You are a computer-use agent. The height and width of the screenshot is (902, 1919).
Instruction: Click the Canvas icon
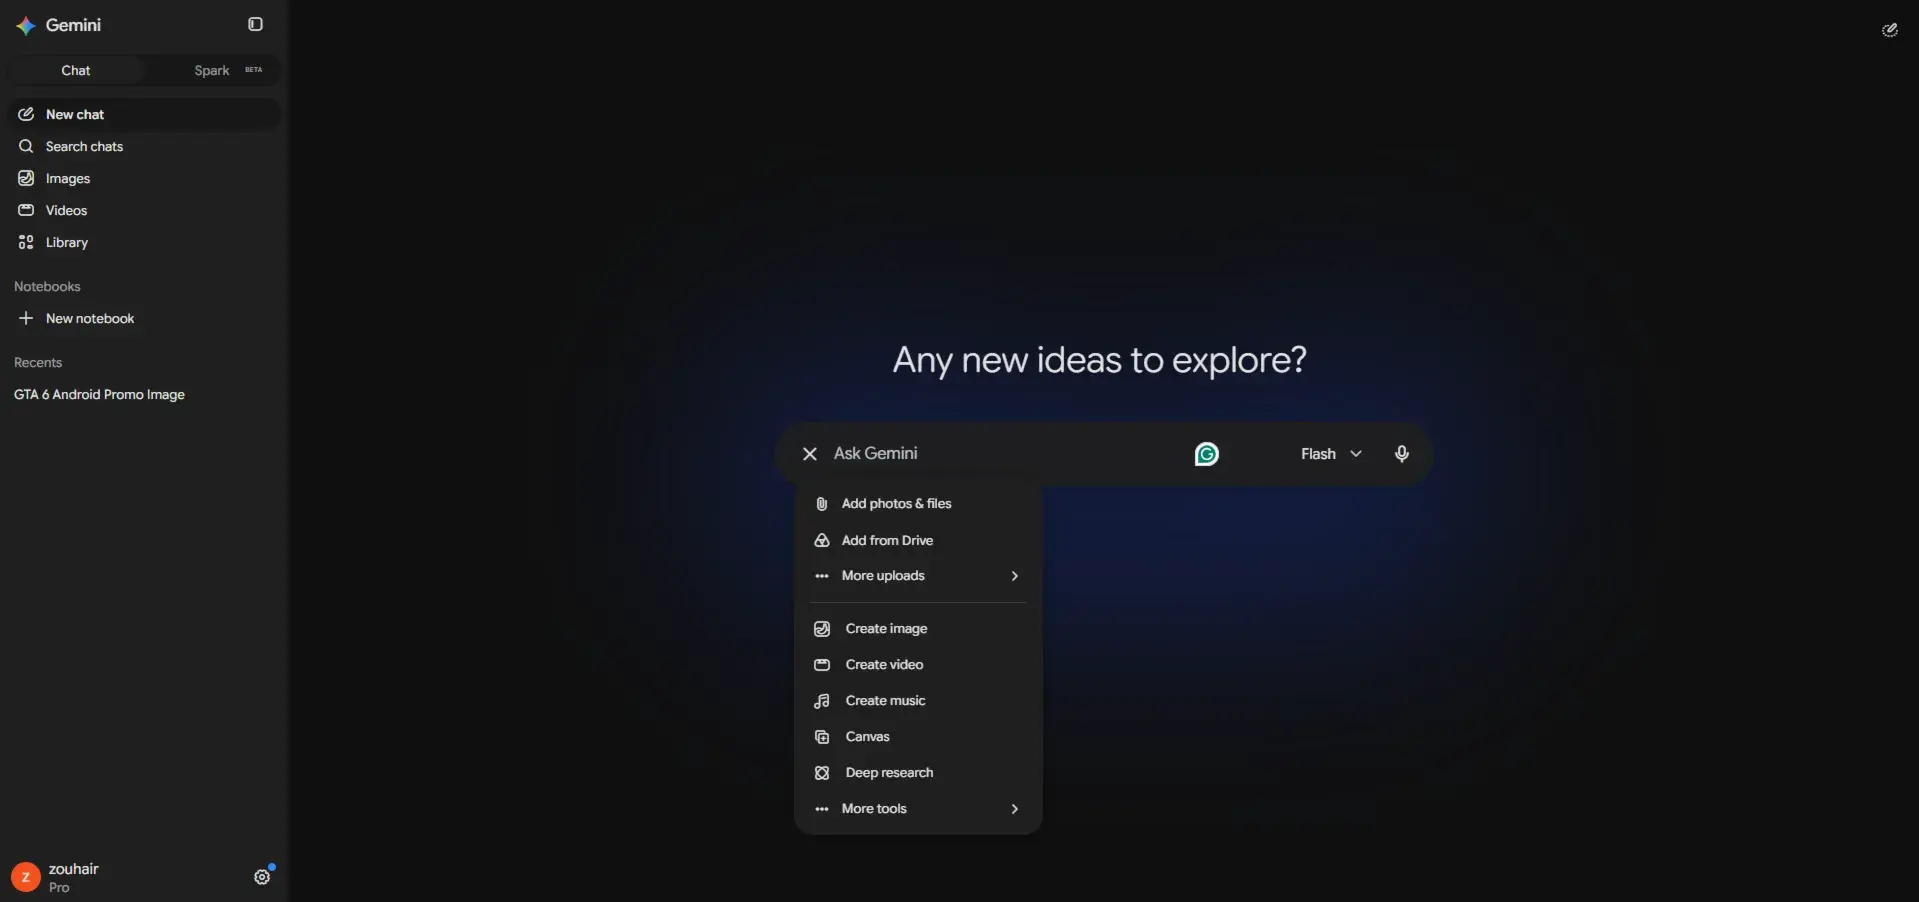pyautogui.click(x=822, y=737)
